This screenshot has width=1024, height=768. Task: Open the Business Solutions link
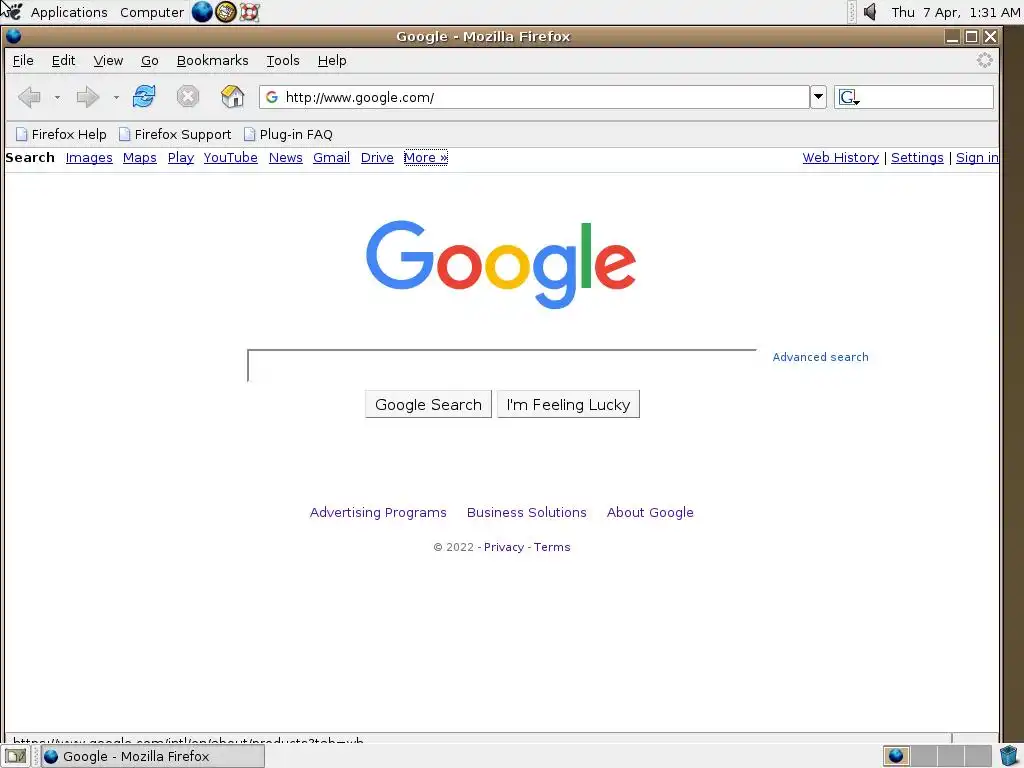point(526,513)
